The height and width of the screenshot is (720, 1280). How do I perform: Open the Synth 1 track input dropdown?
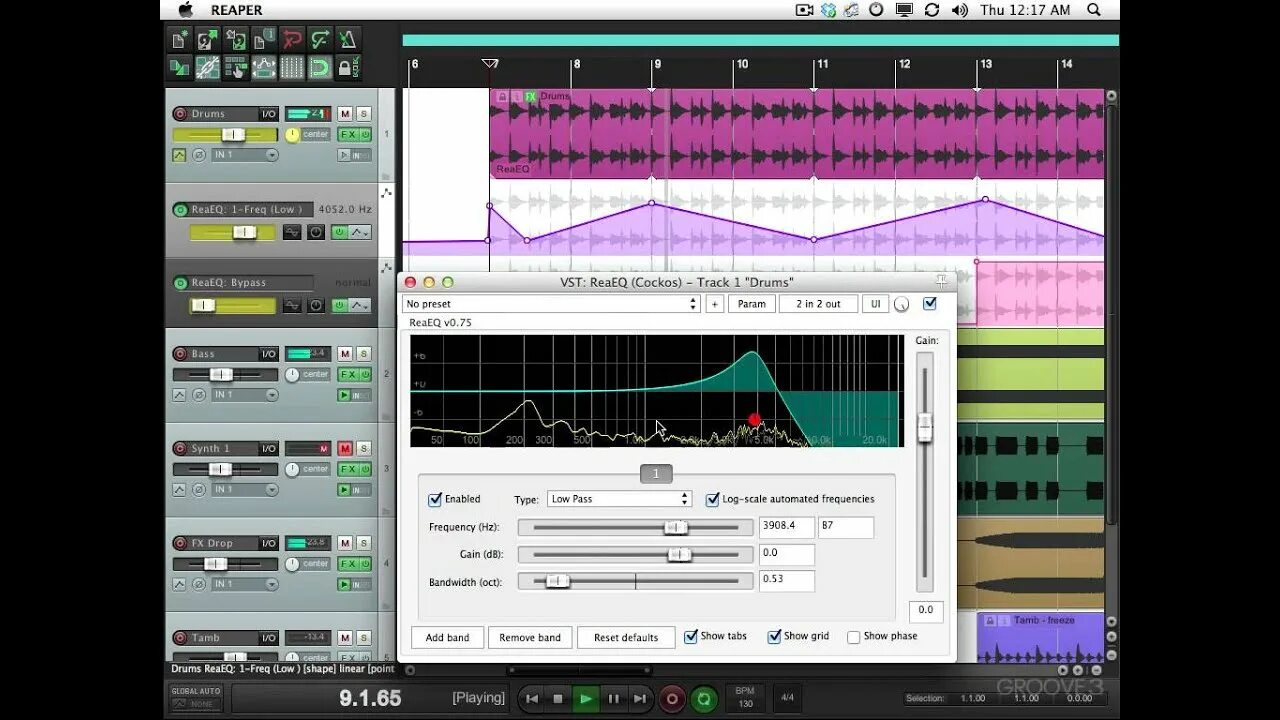[245, 490]
